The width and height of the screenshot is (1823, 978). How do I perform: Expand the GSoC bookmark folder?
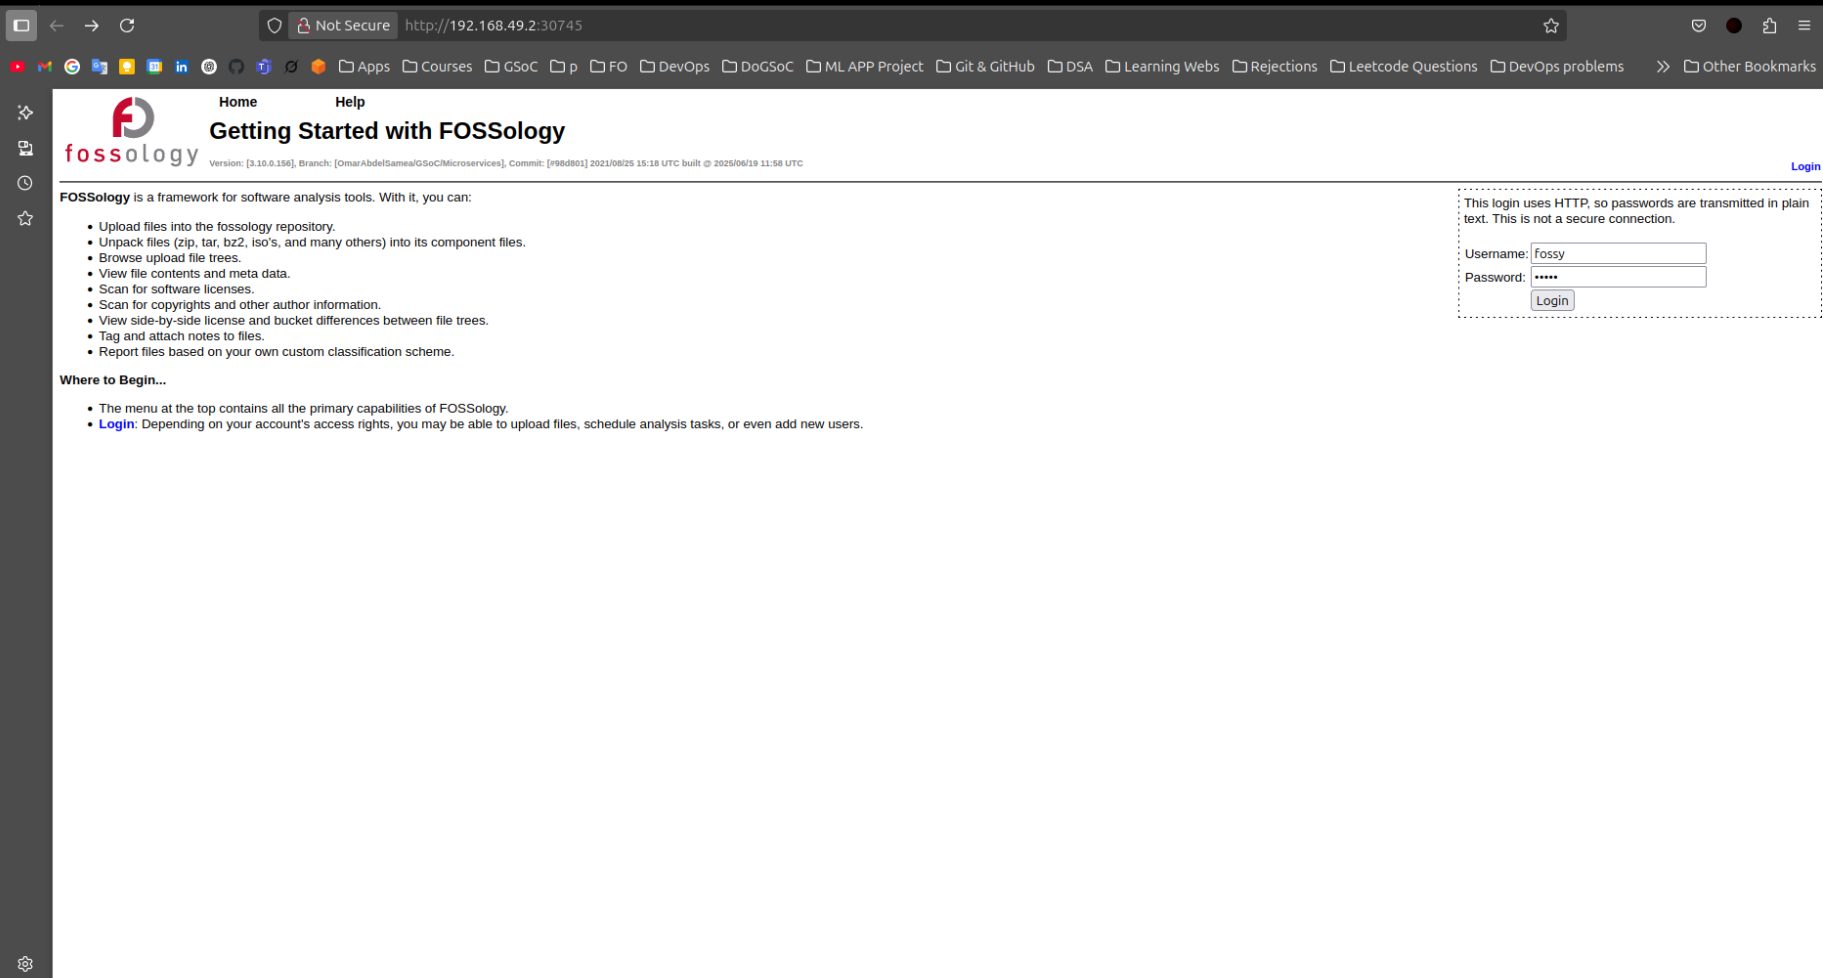coord(511,66)
